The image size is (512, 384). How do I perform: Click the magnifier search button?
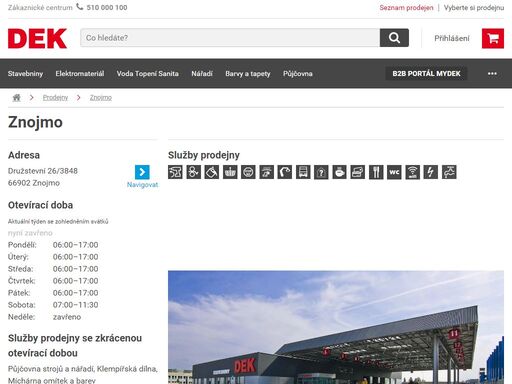point(394,38)
